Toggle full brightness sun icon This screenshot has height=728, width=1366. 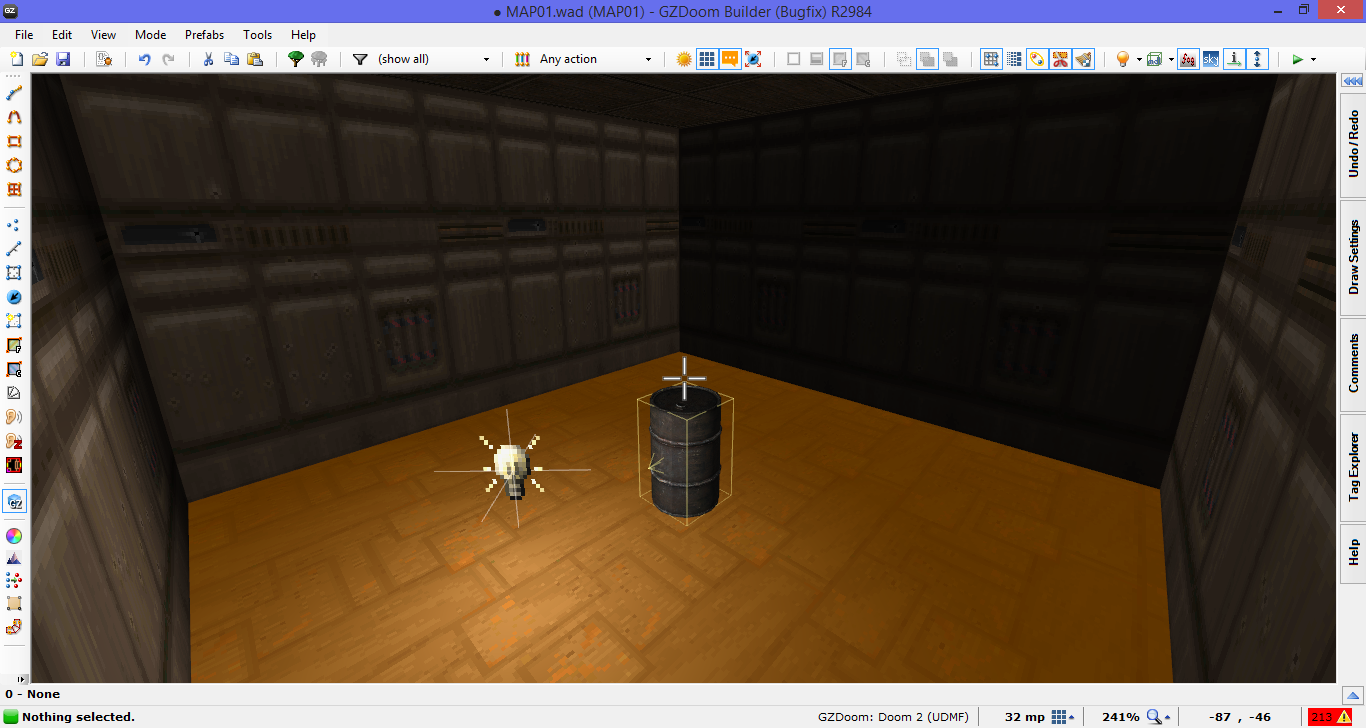pos(684,59)
